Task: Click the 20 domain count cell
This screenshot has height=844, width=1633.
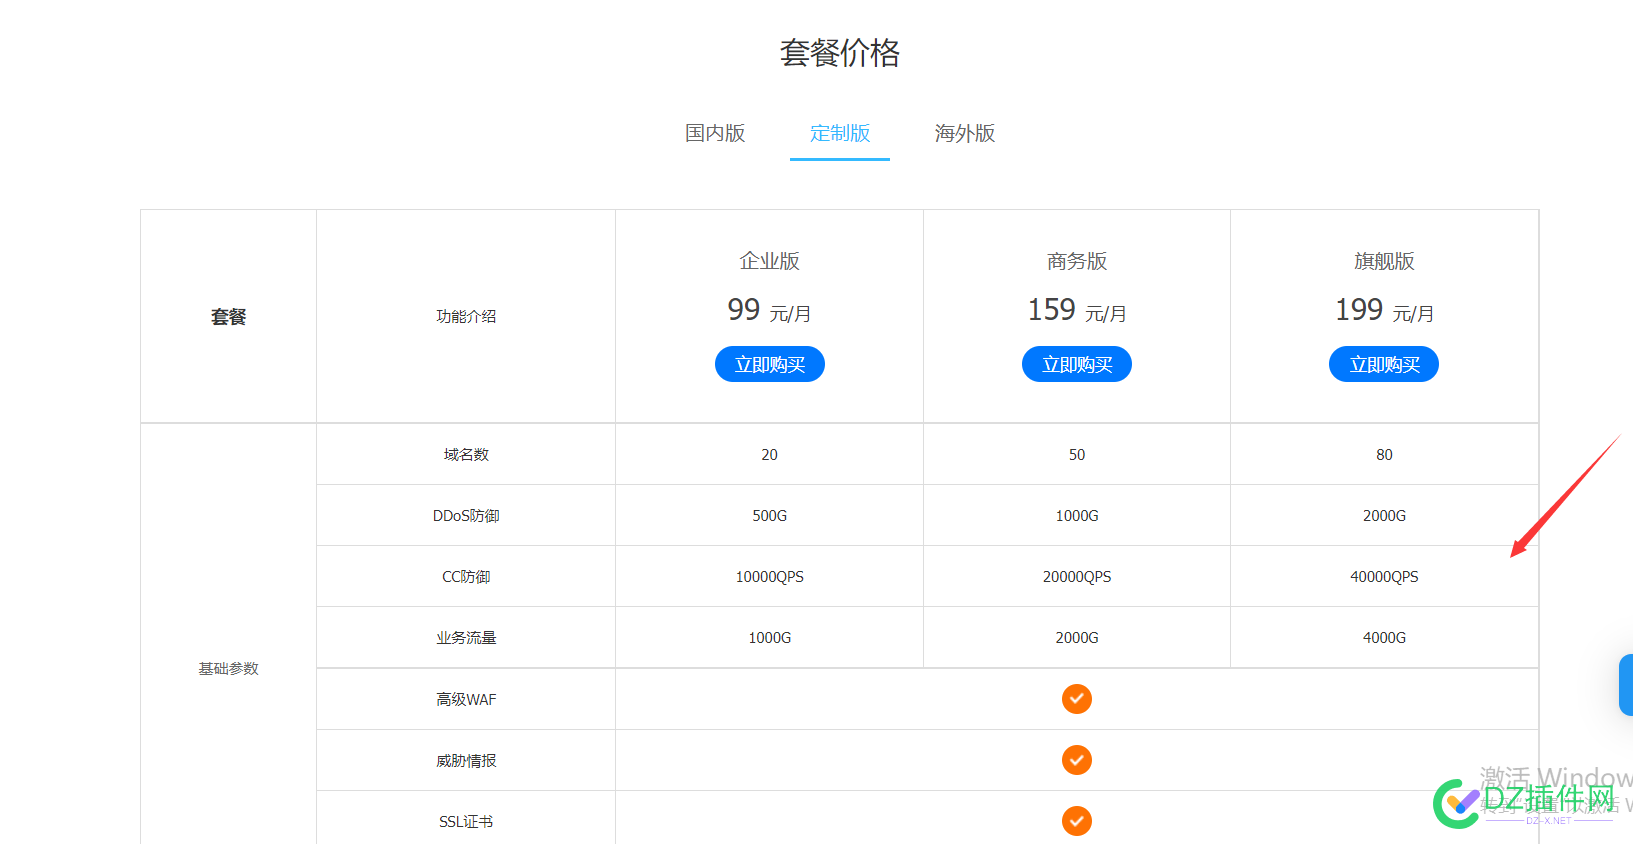Action: (x=769, y=454)
